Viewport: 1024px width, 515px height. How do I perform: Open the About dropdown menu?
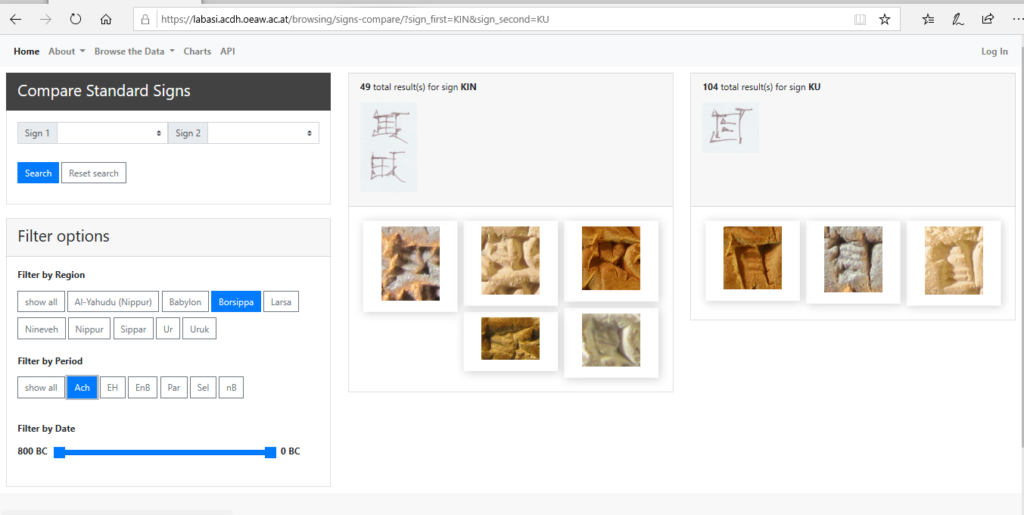67,52
